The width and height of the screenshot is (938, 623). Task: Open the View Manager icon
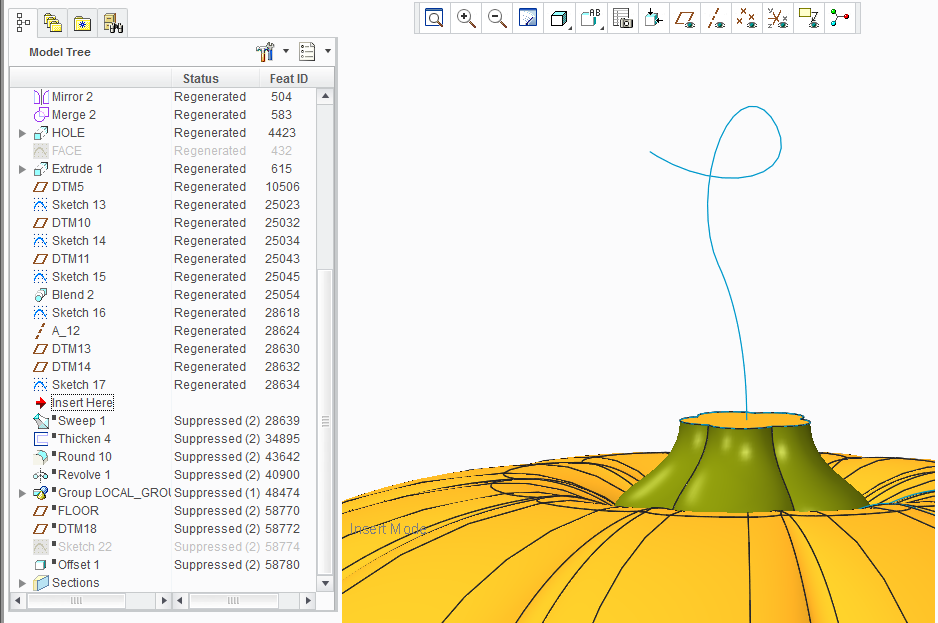point(623,18)
